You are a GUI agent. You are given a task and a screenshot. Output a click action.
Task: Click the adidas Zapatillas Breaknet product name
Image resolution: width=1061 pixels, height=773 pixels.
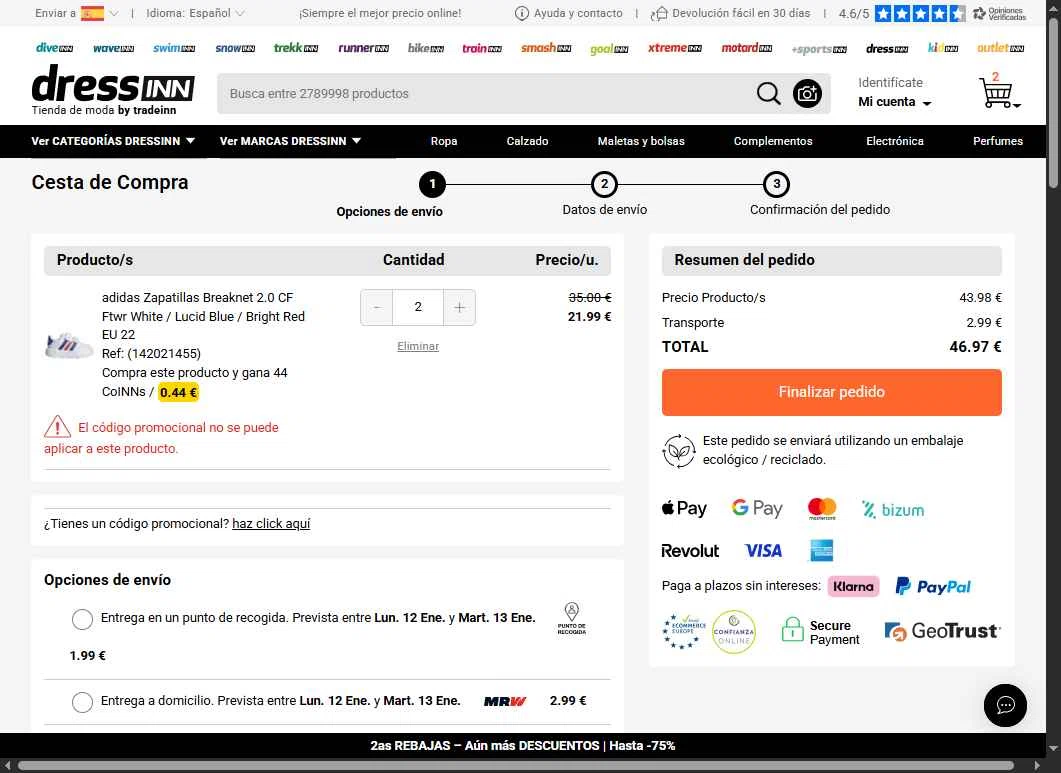(197, 297)
